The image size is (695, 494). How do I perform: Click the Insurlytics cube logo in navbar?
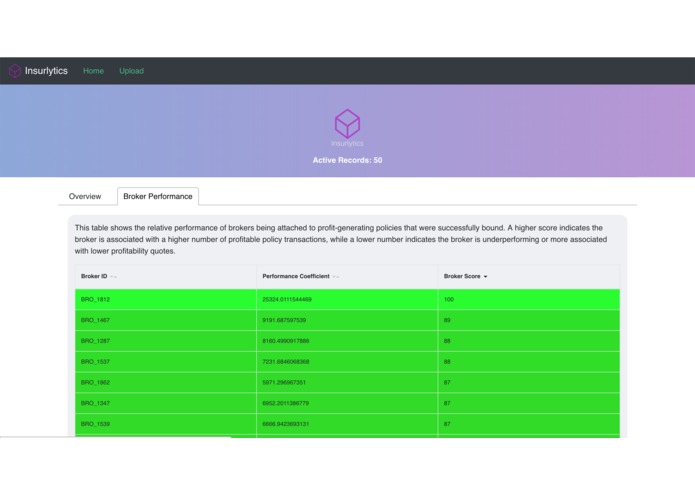[x=15, y=71]
